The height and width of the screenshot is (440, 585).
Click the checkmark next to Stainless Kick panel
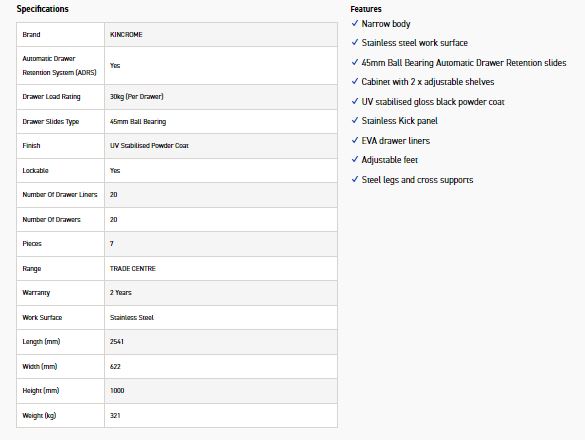[x=355, y=120]
